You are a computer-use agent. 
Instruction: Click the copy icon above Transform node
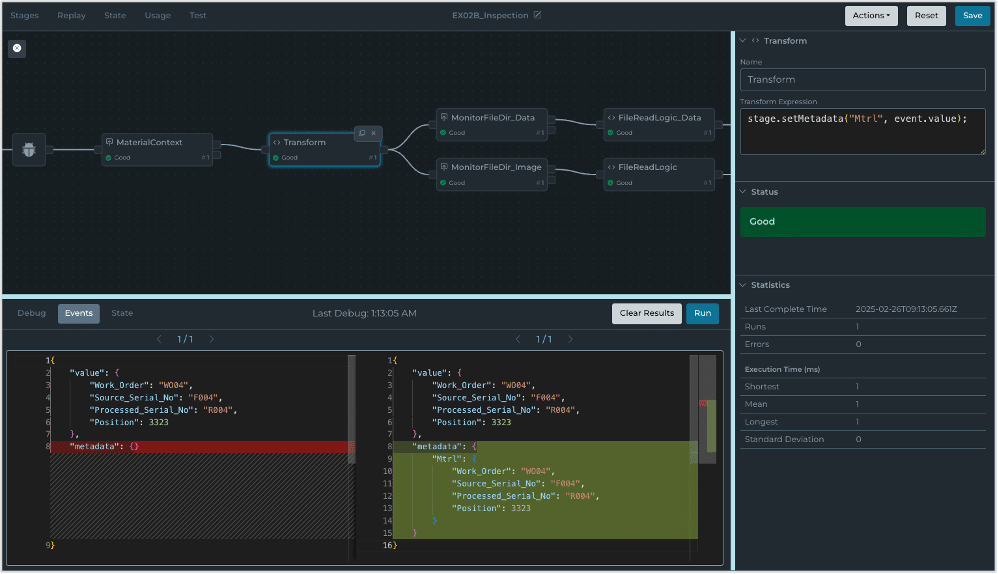tap(362, 133)
